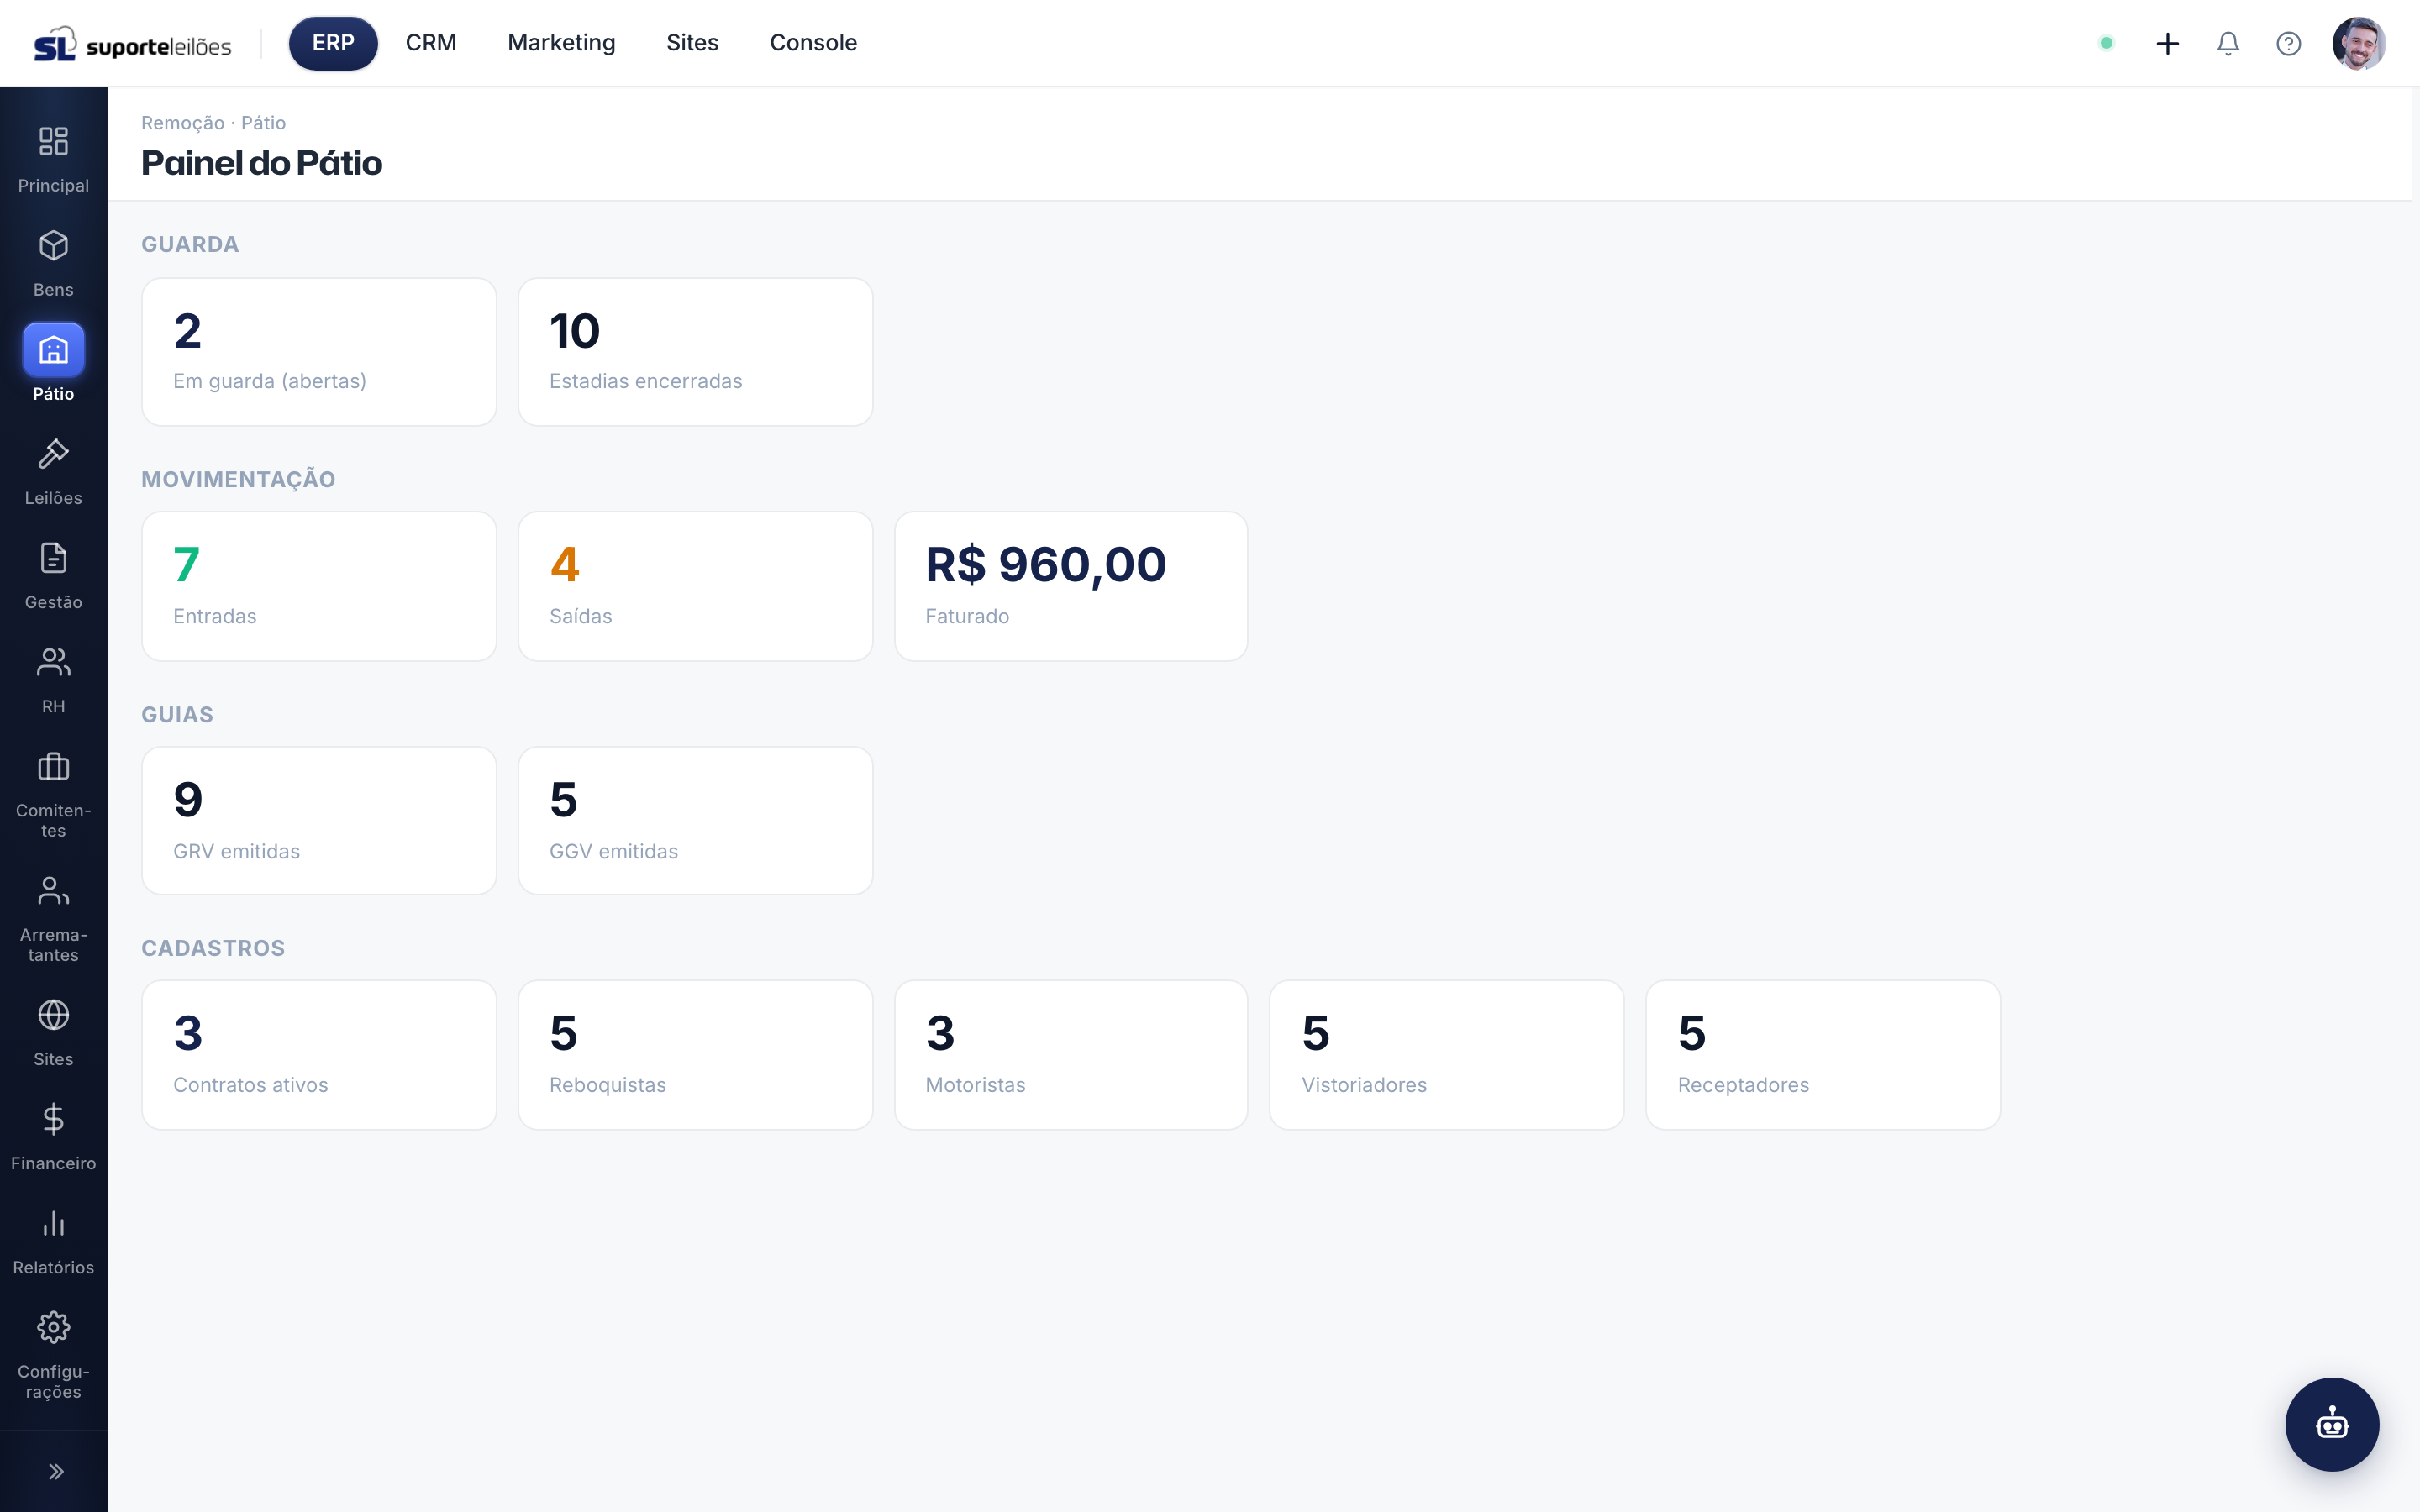Click the Painel do Pátio heading
2420x1512 pixels.
click(261, 163)
